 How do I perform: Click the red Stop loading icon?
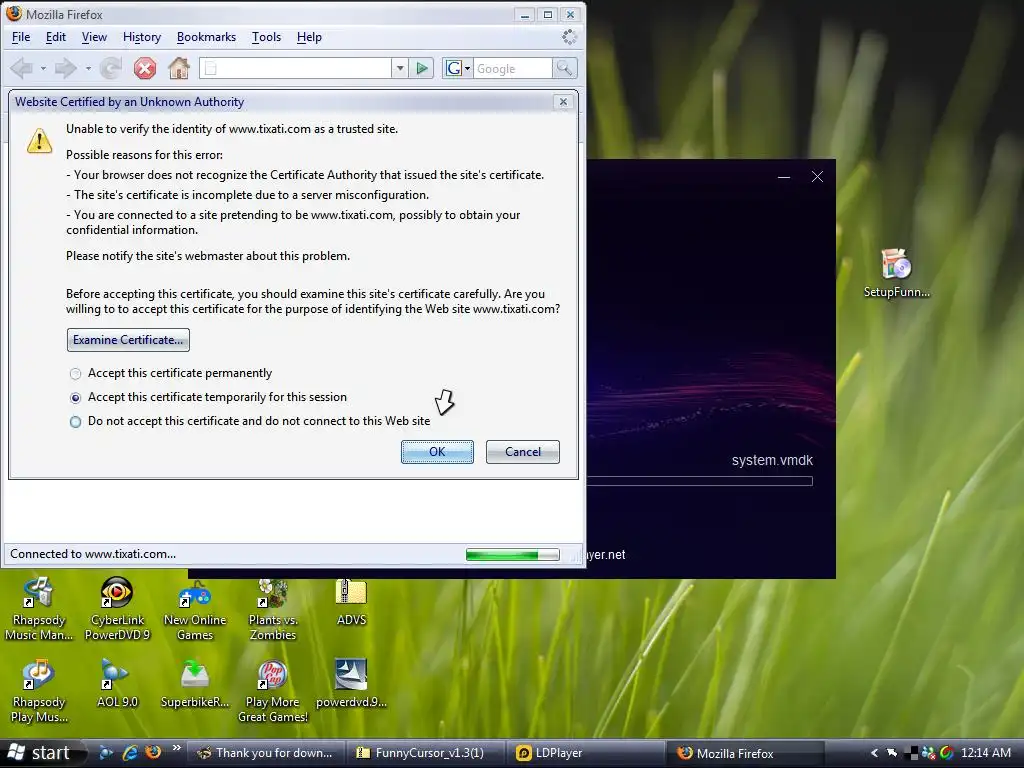point(145,68)
